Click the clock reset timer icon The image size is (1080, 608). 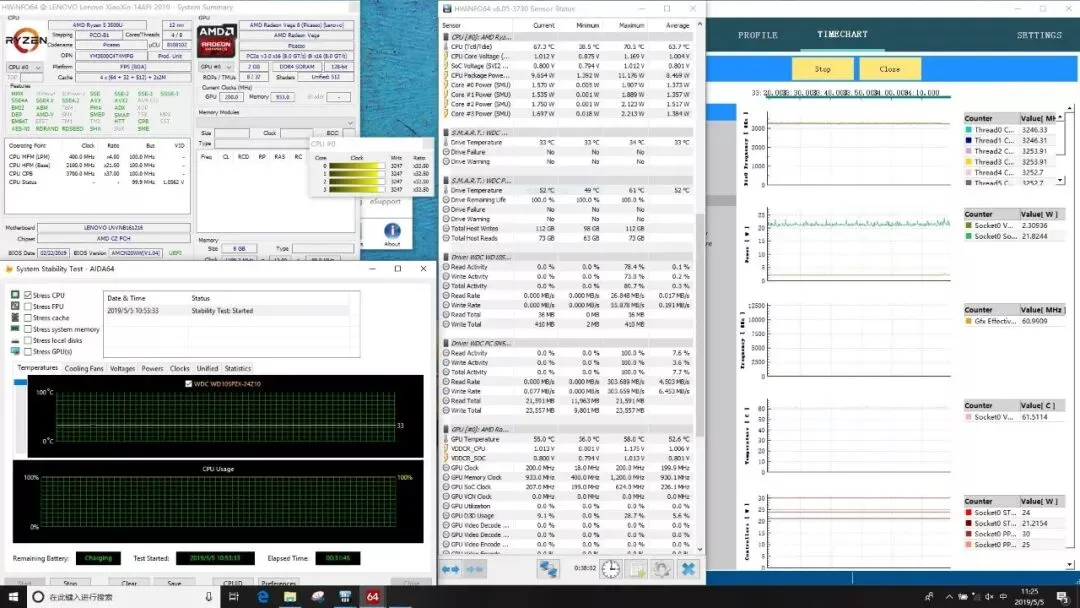(610, 569)
